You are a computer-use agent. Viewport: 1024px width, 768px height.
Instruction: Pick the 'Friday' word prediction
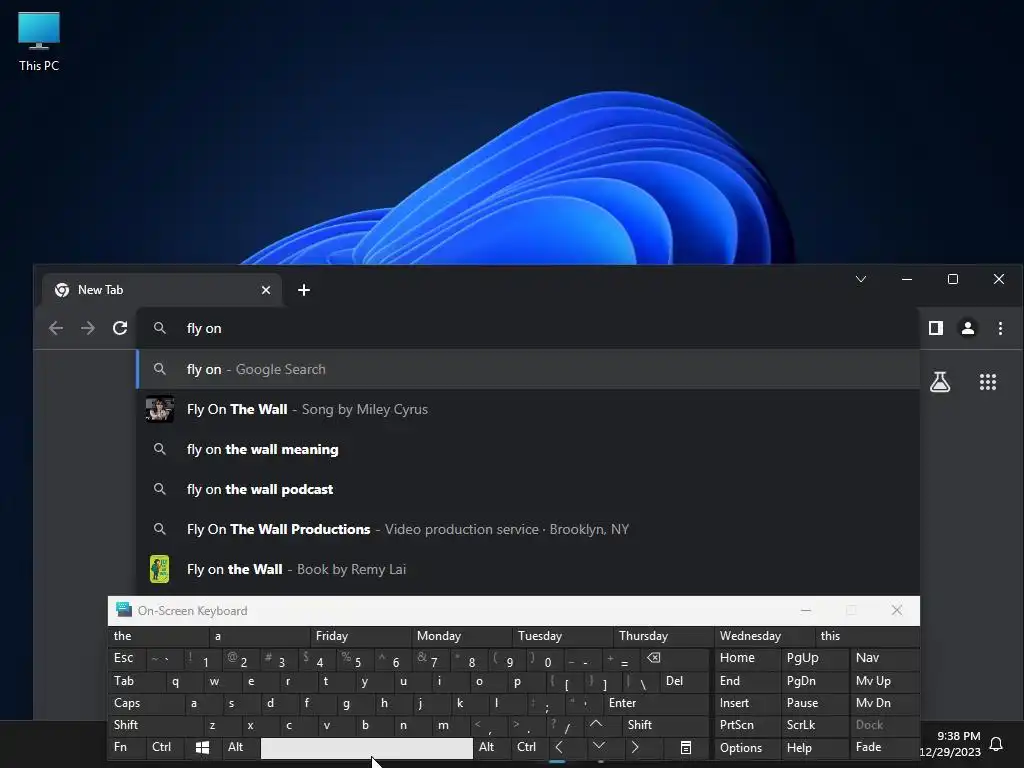click(360, 636)
